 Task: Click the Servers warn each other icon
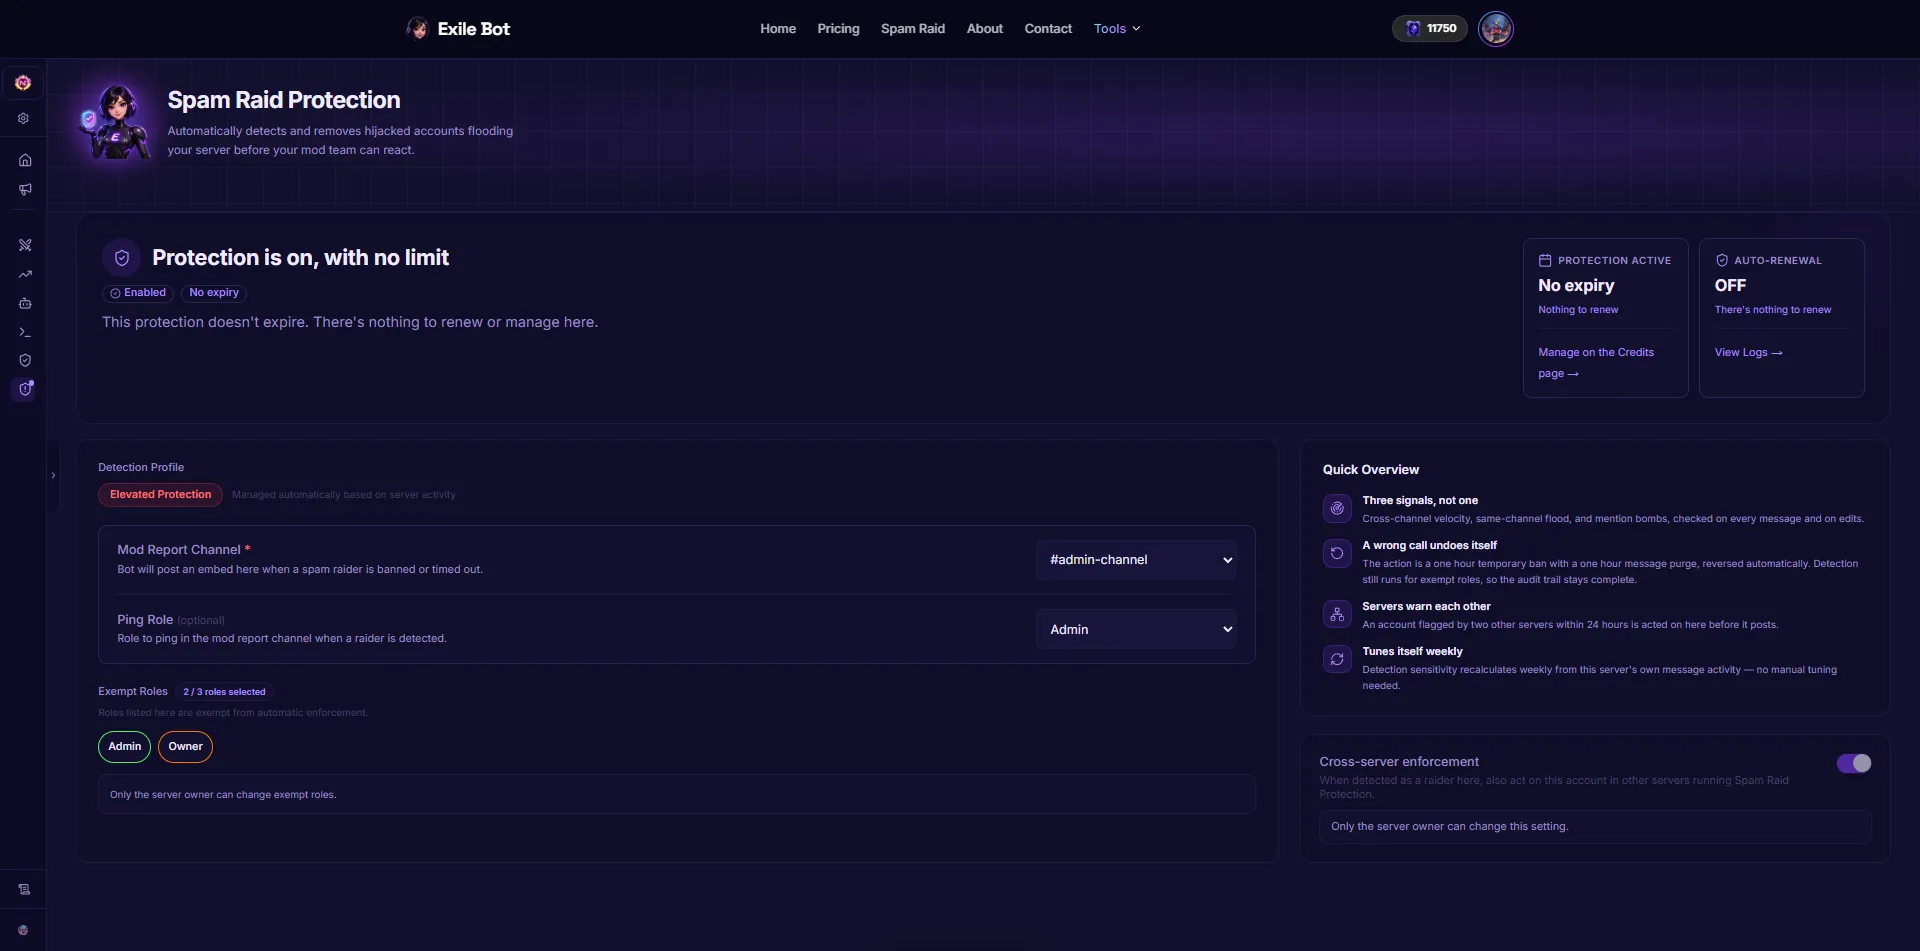[1337, 615]
